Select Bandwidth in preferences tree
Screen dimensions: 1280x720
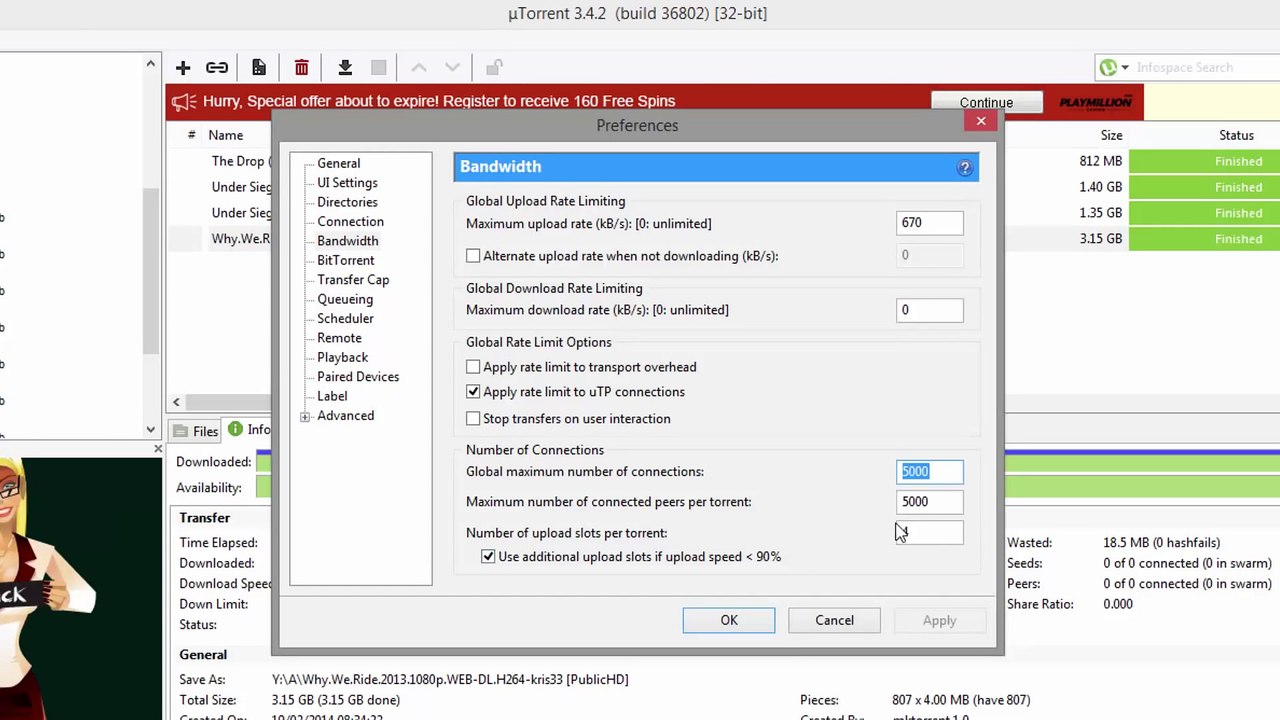tap(347, 241)
